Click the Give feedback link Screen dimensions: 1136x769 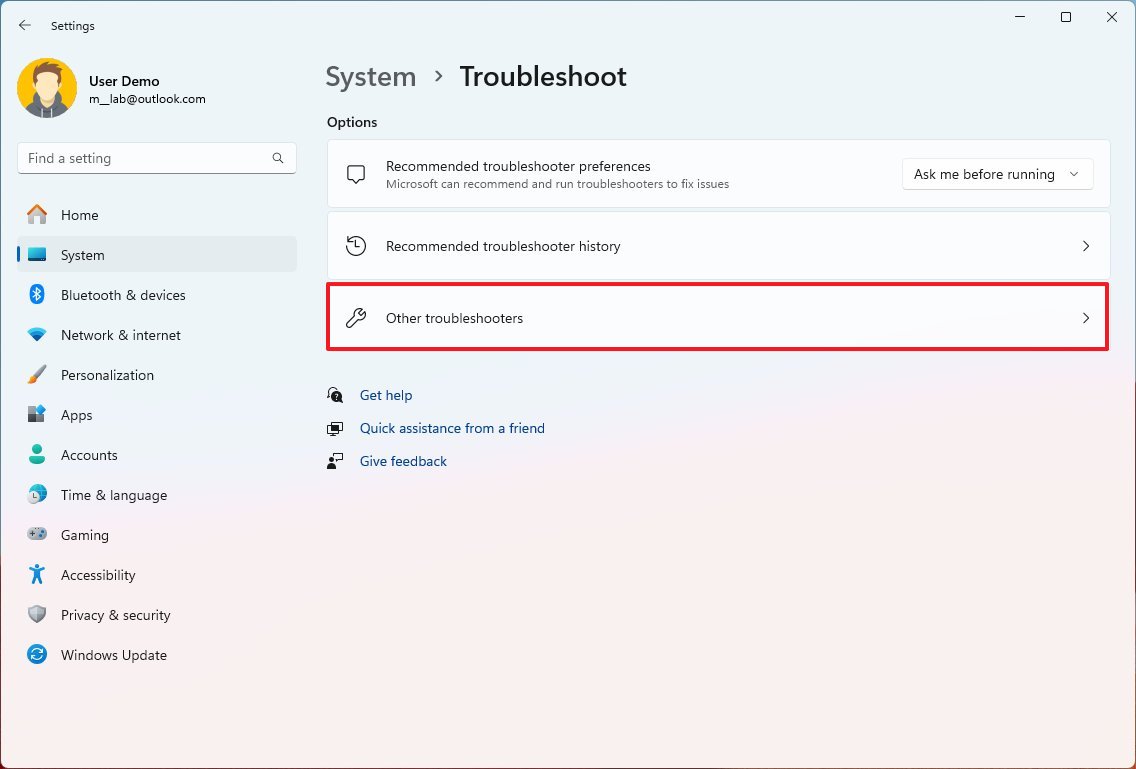[x=403, y=461]
